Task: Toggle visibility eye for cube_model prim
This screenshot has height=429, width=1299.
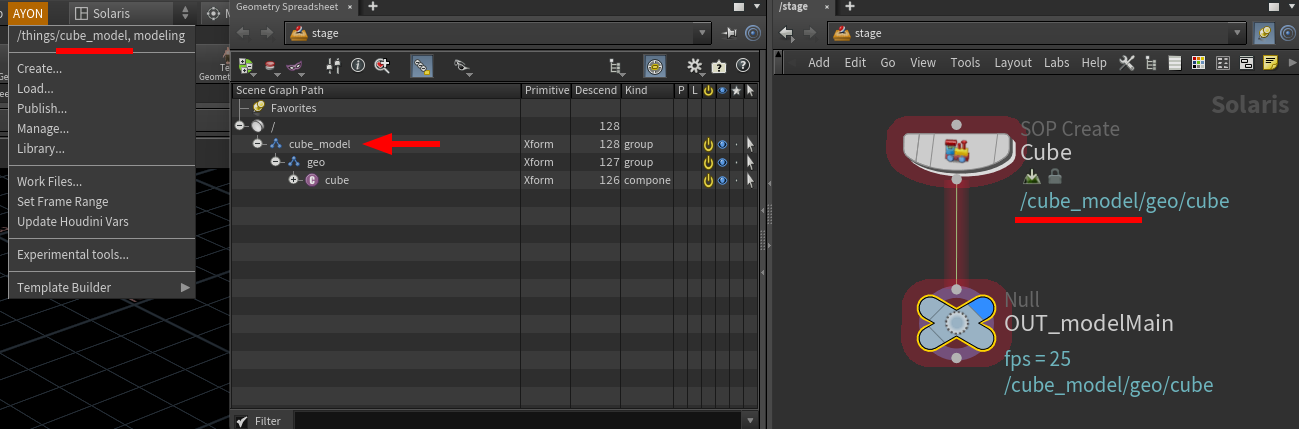Action: click(x=722, y=145)
